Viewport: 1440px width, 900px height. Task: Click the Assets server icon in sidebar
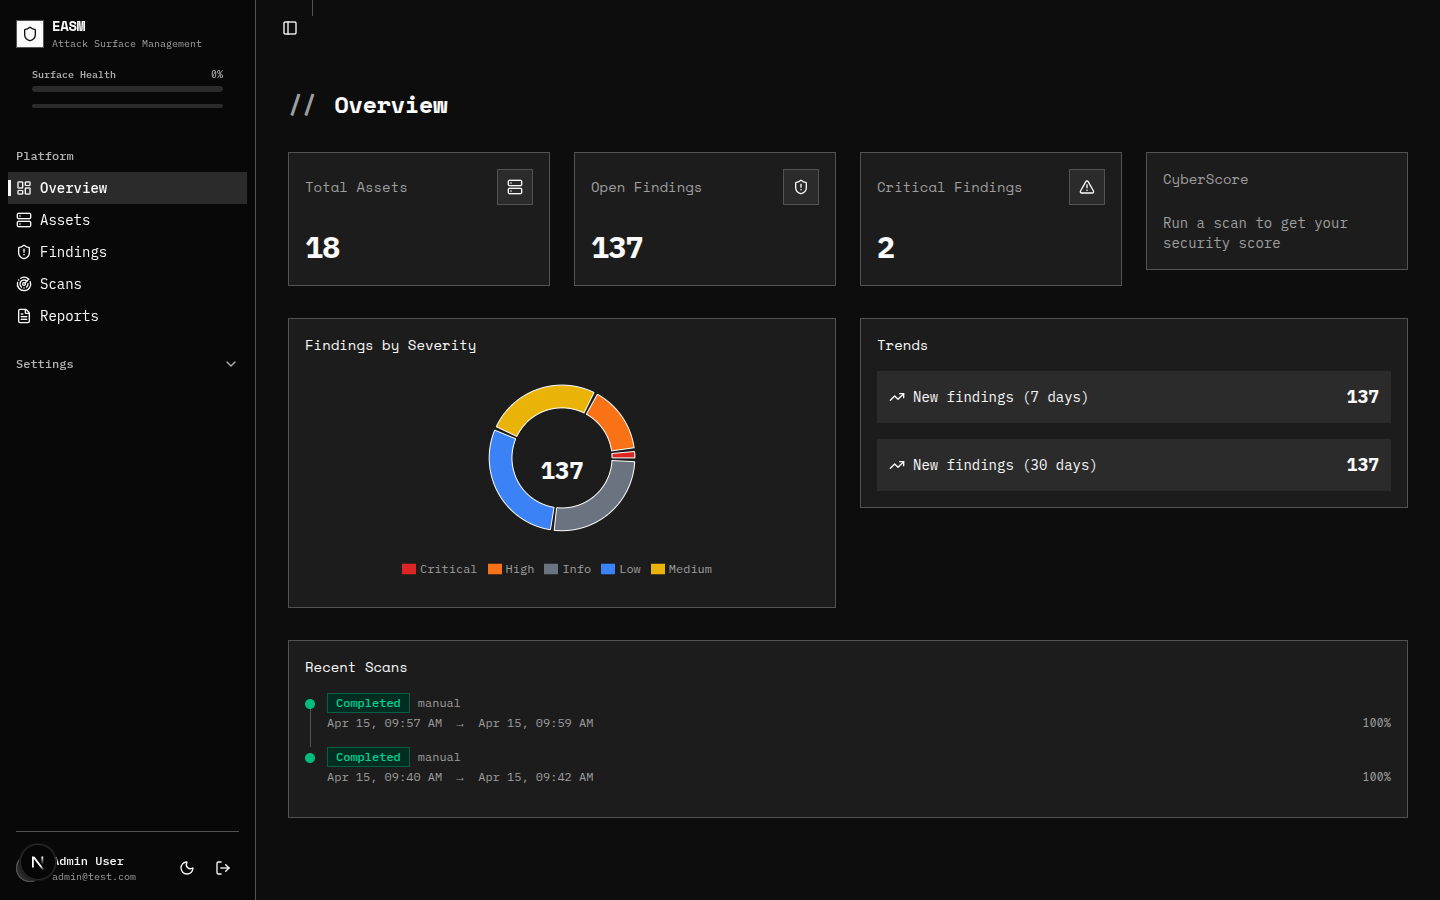point(24,220)
